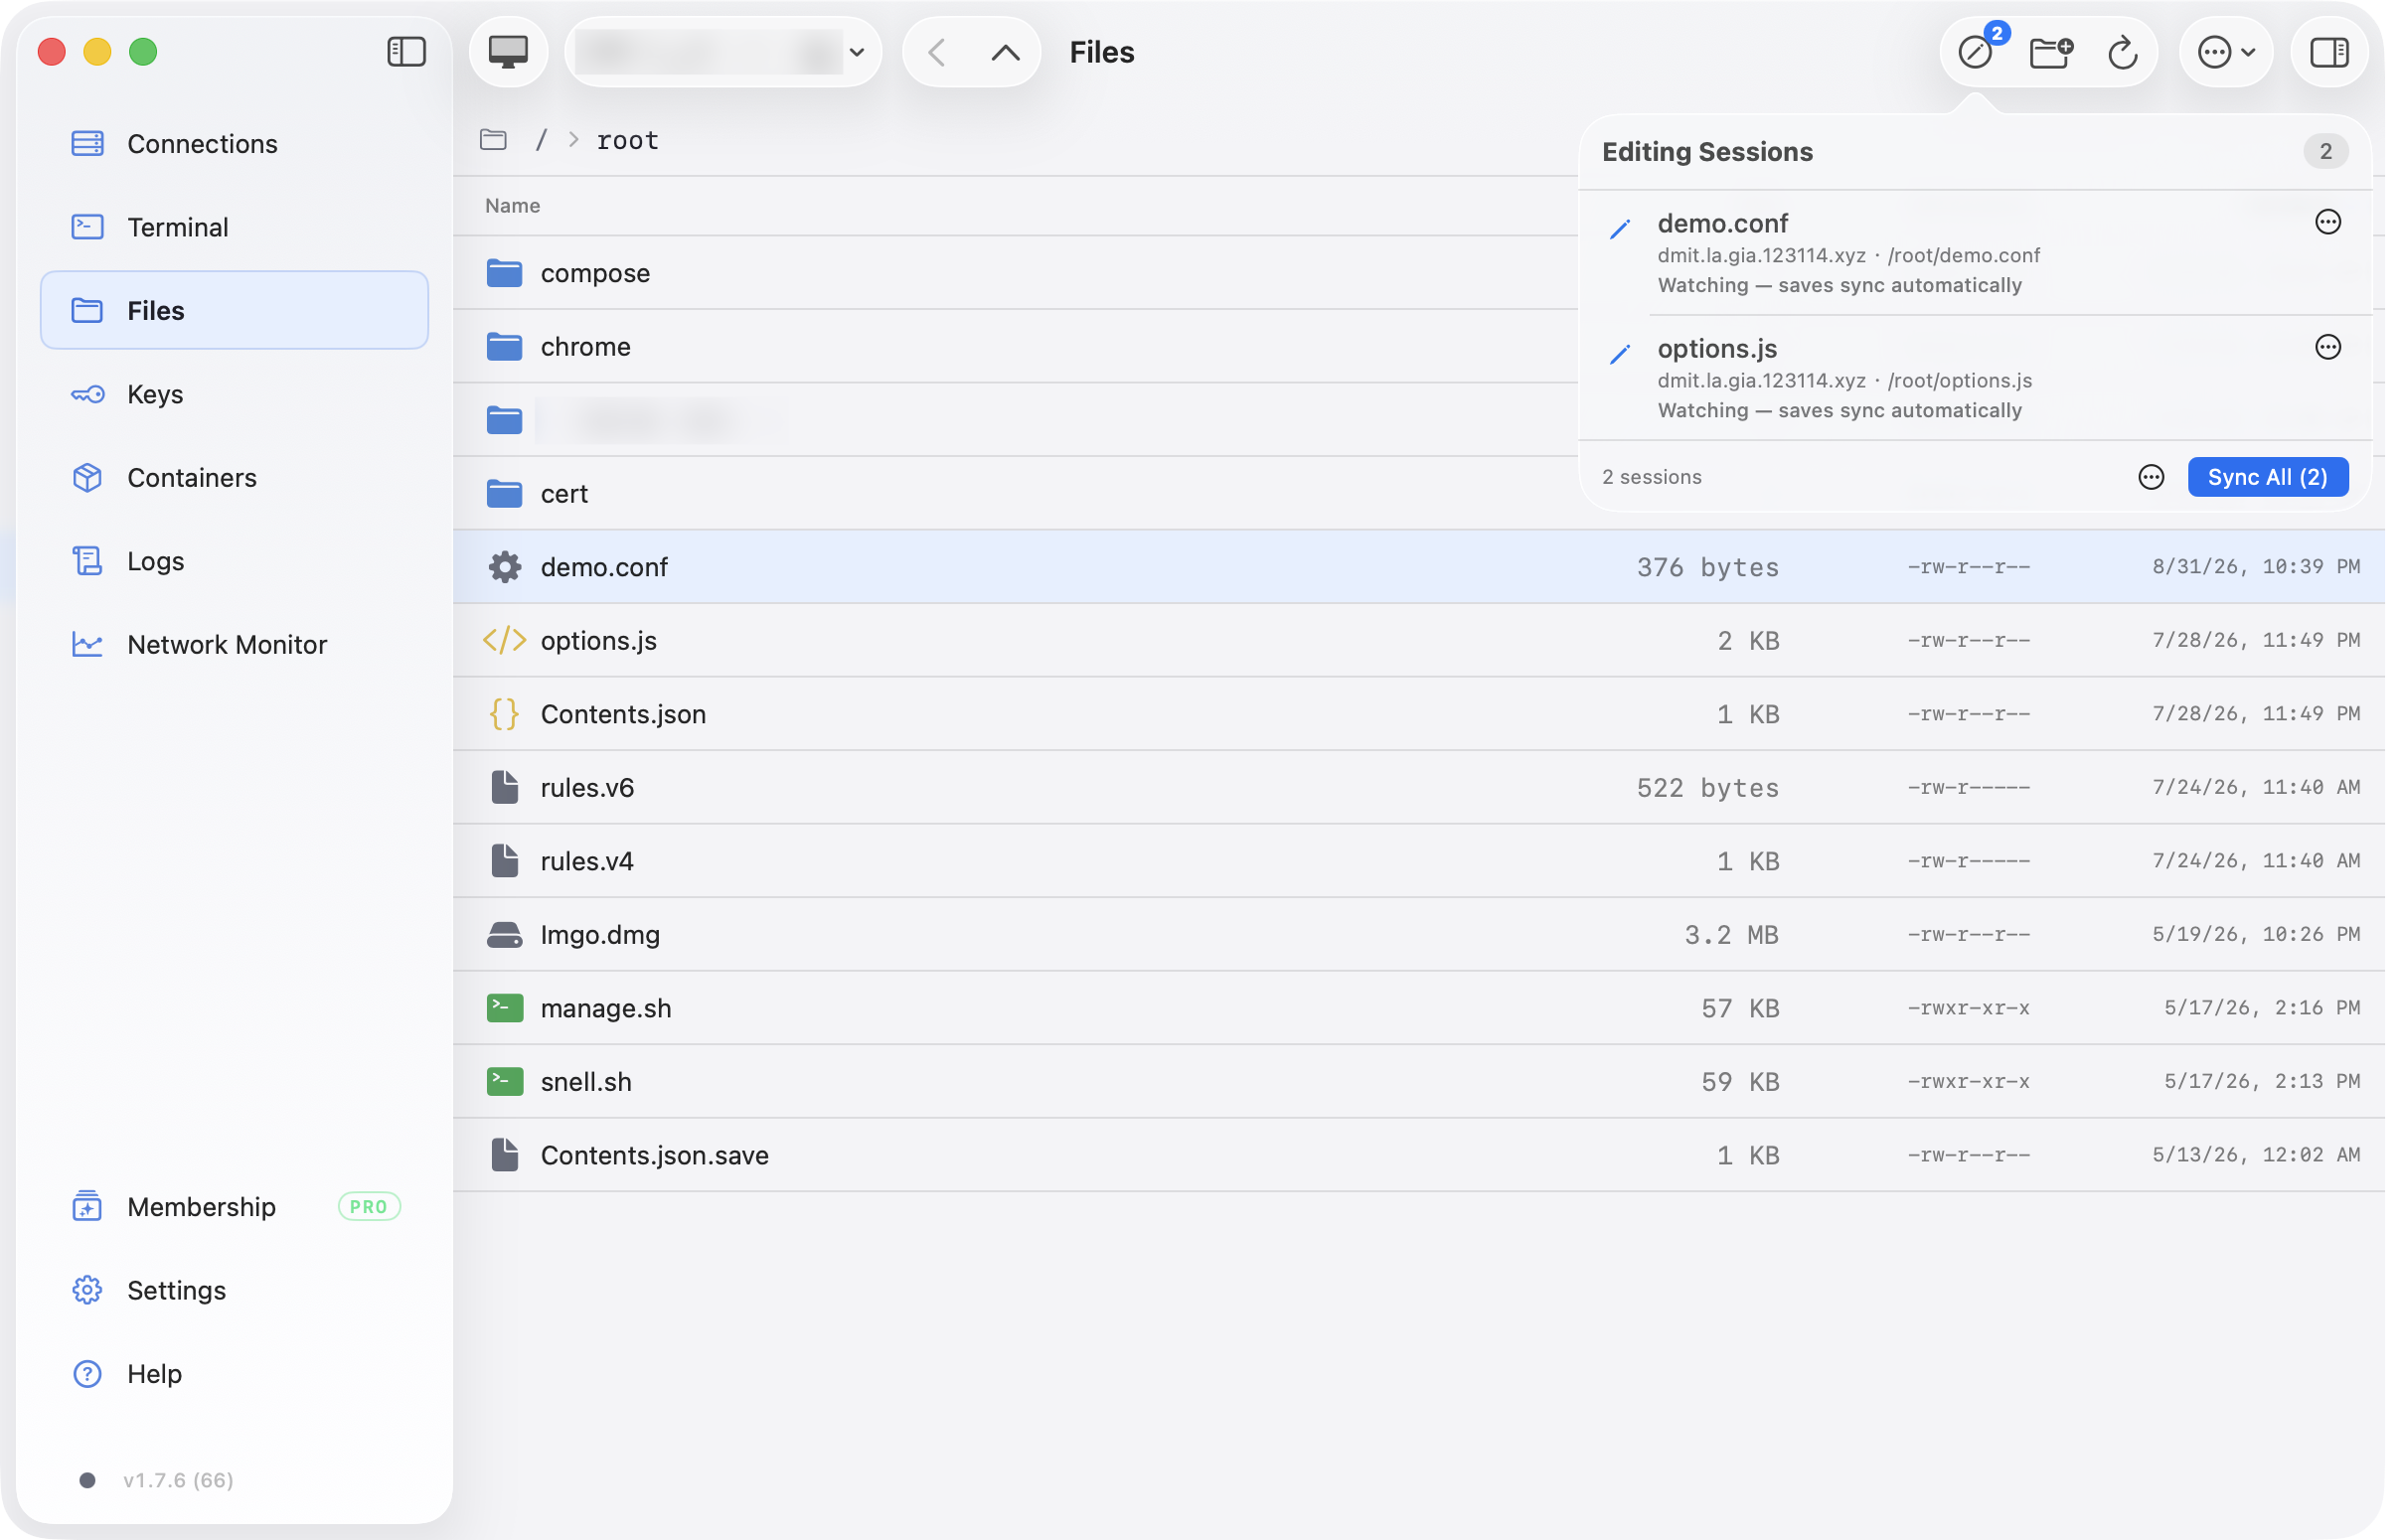Select the Files sidebar item
Screen dimensions: 2399x1540
coord(234,310)
